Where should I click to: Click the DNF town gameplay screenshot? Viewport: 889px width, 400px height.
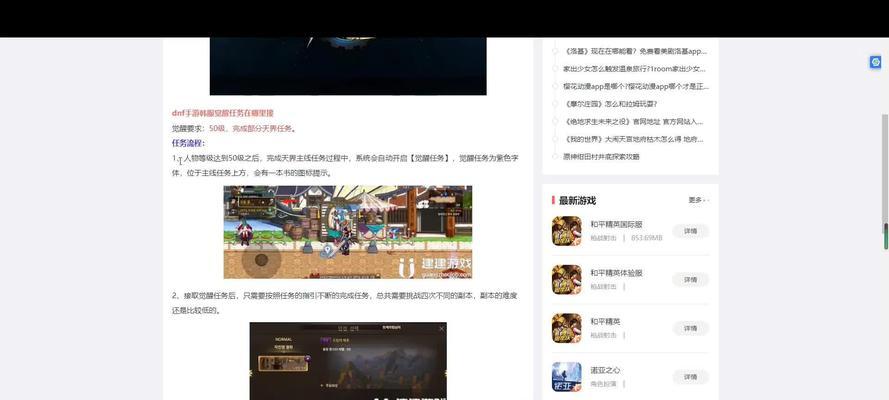click(348, 232)
